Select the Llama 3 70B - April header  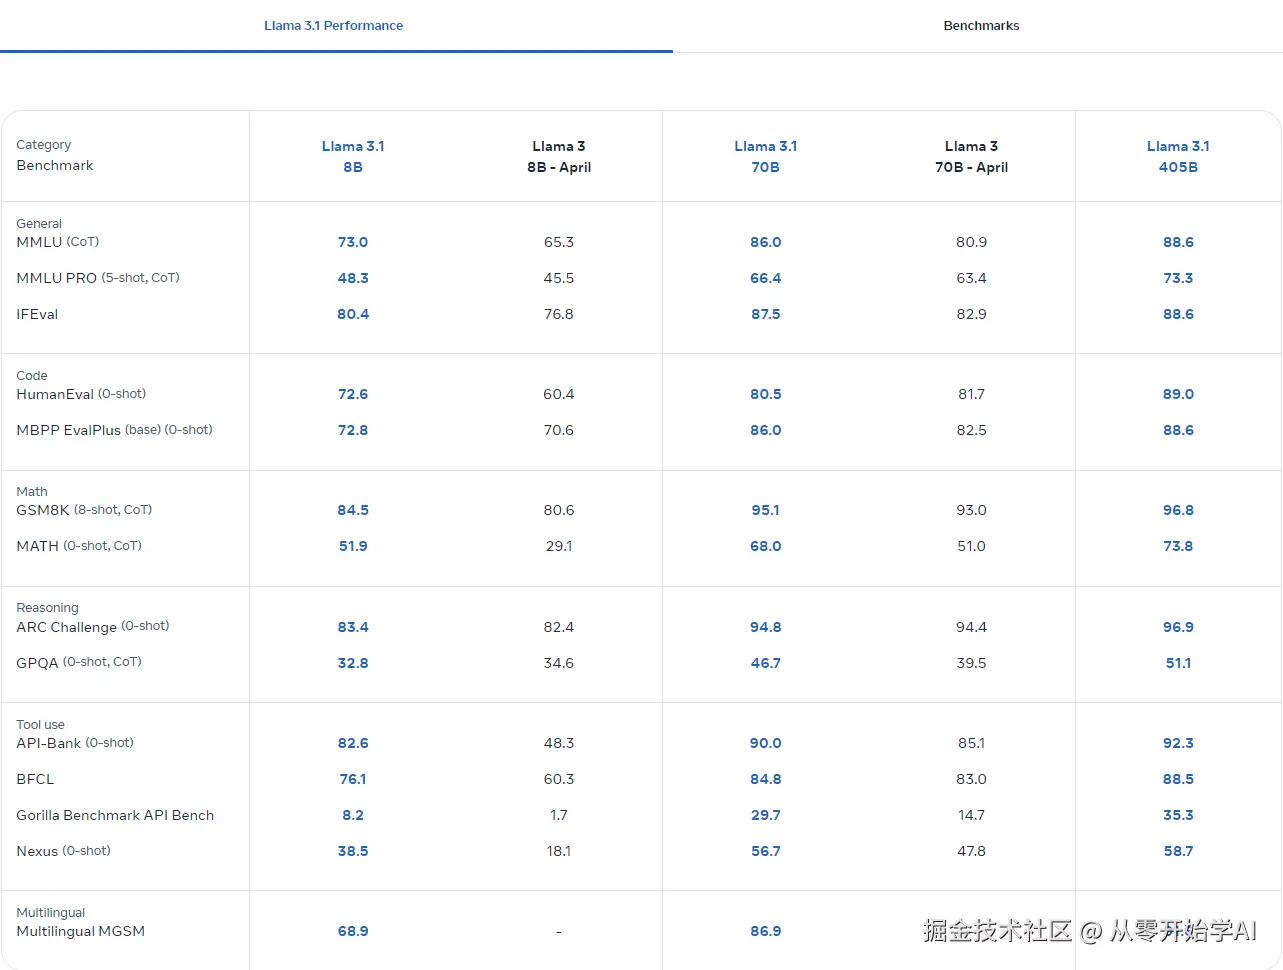[x=971, y=157]
